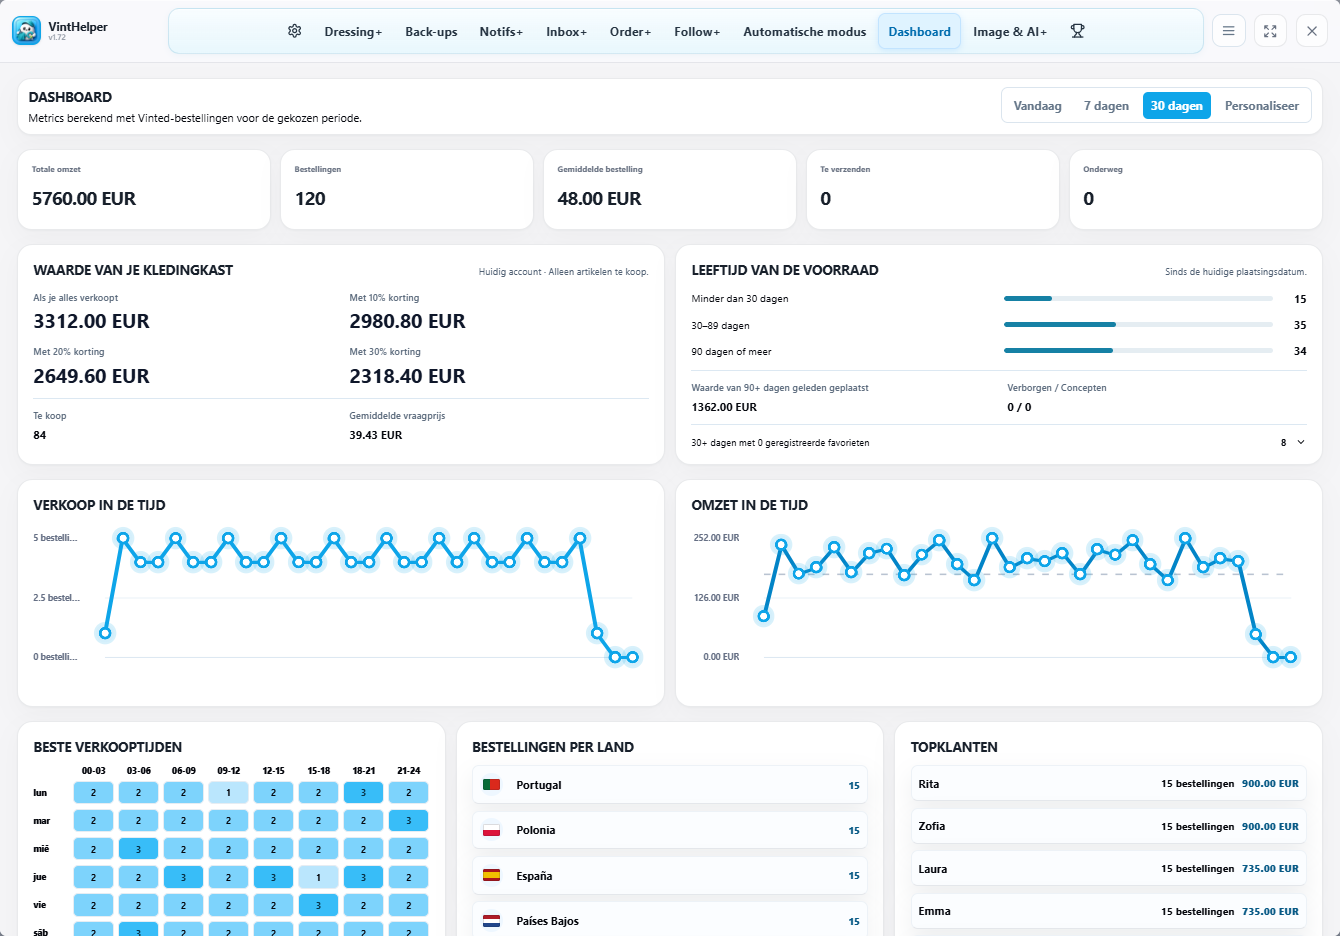1340x936 pixels.
Task: Click the Portugal flag icon
Action: click(x=491, y=785)
